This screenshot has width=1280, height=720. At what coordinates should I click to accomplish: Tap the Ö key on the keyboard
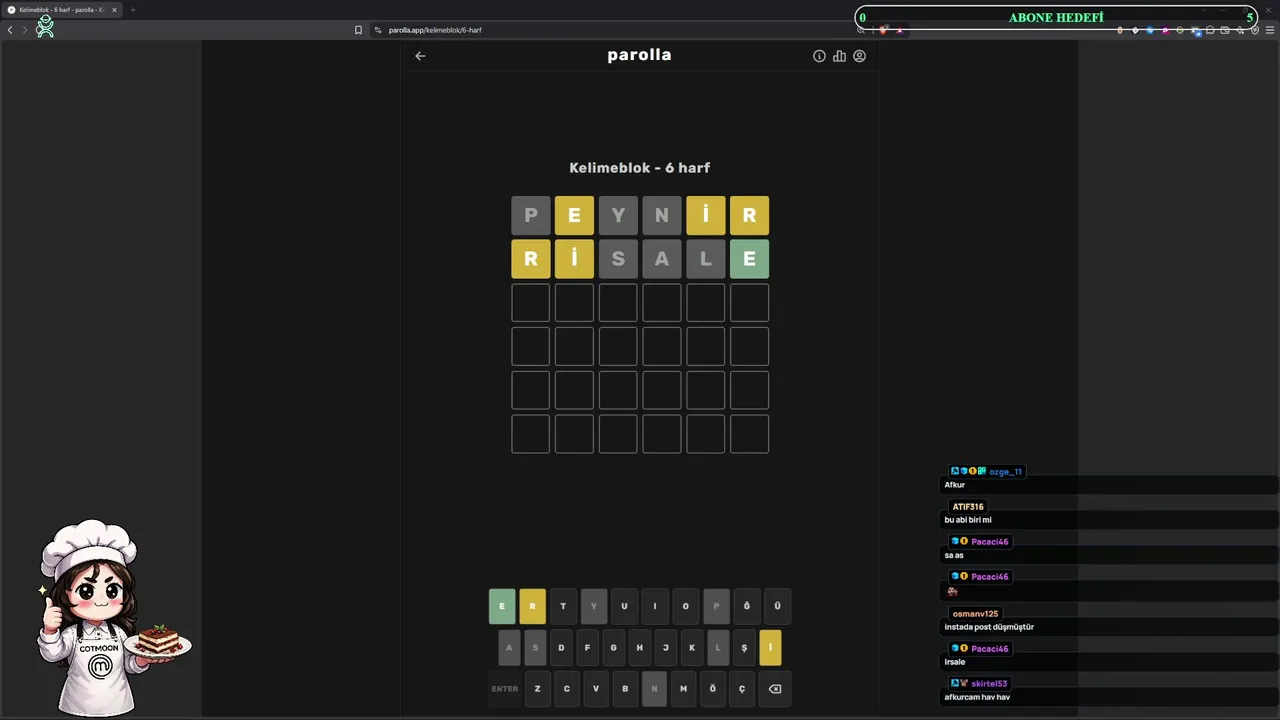(713, 689)
